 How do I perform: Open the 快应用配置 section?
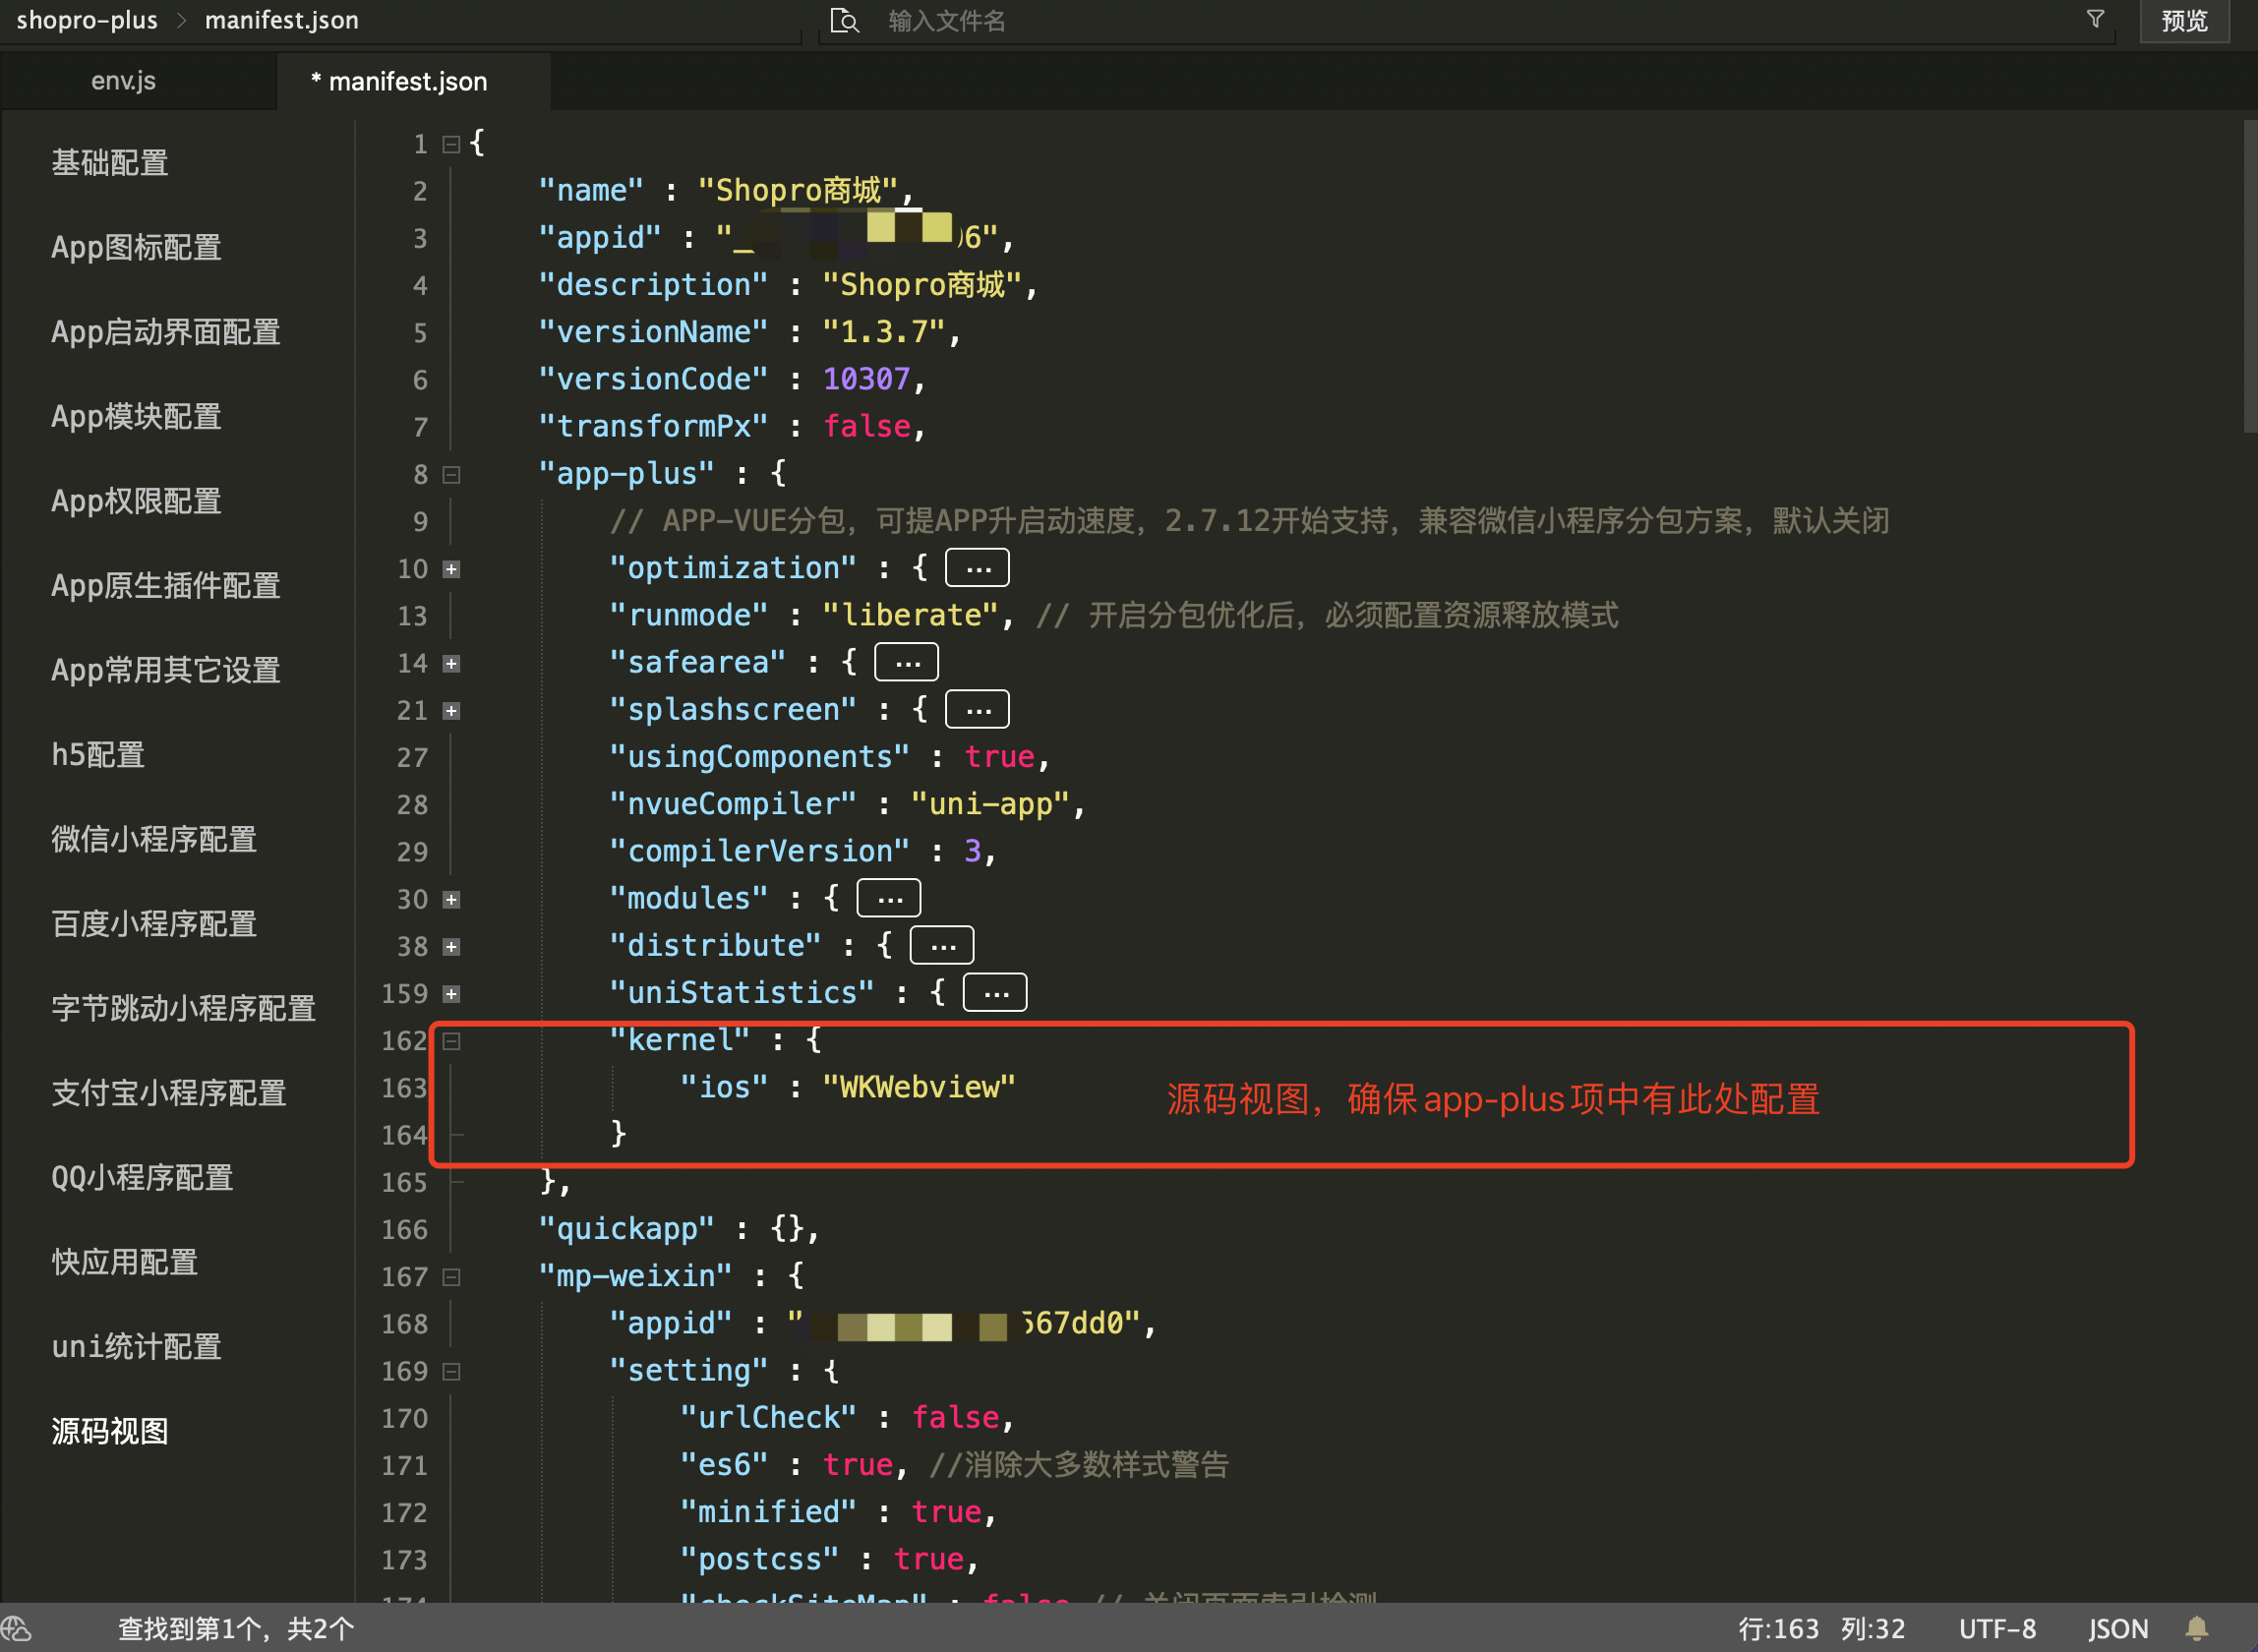(x=125, y=1262)
